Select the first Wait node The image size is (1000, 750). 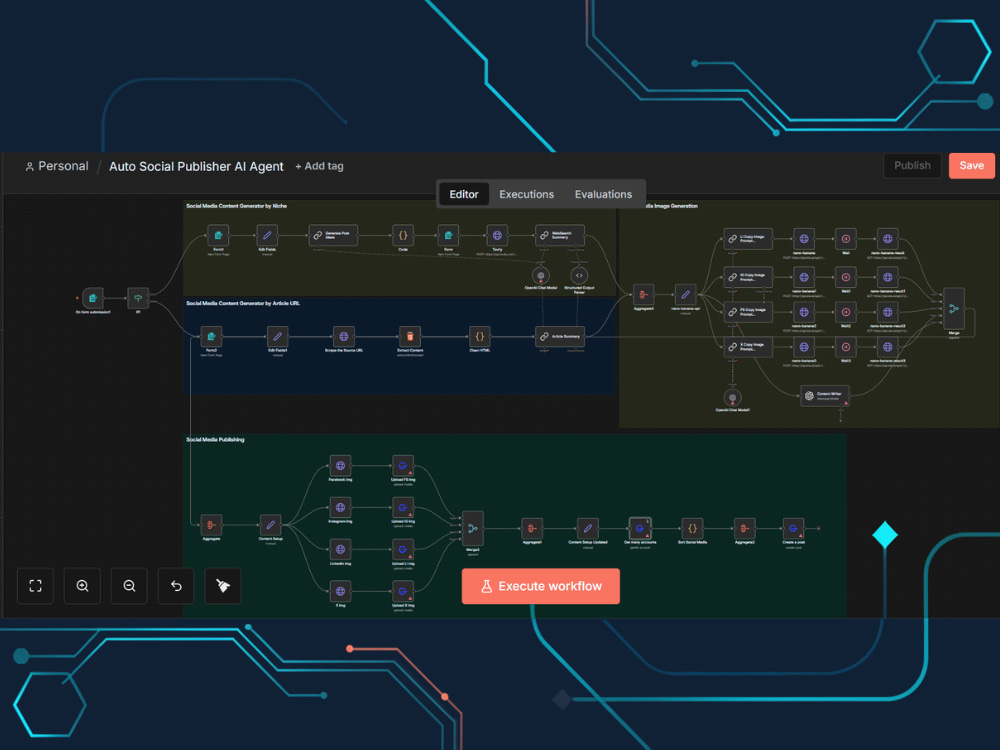click(x=846, y=239)
